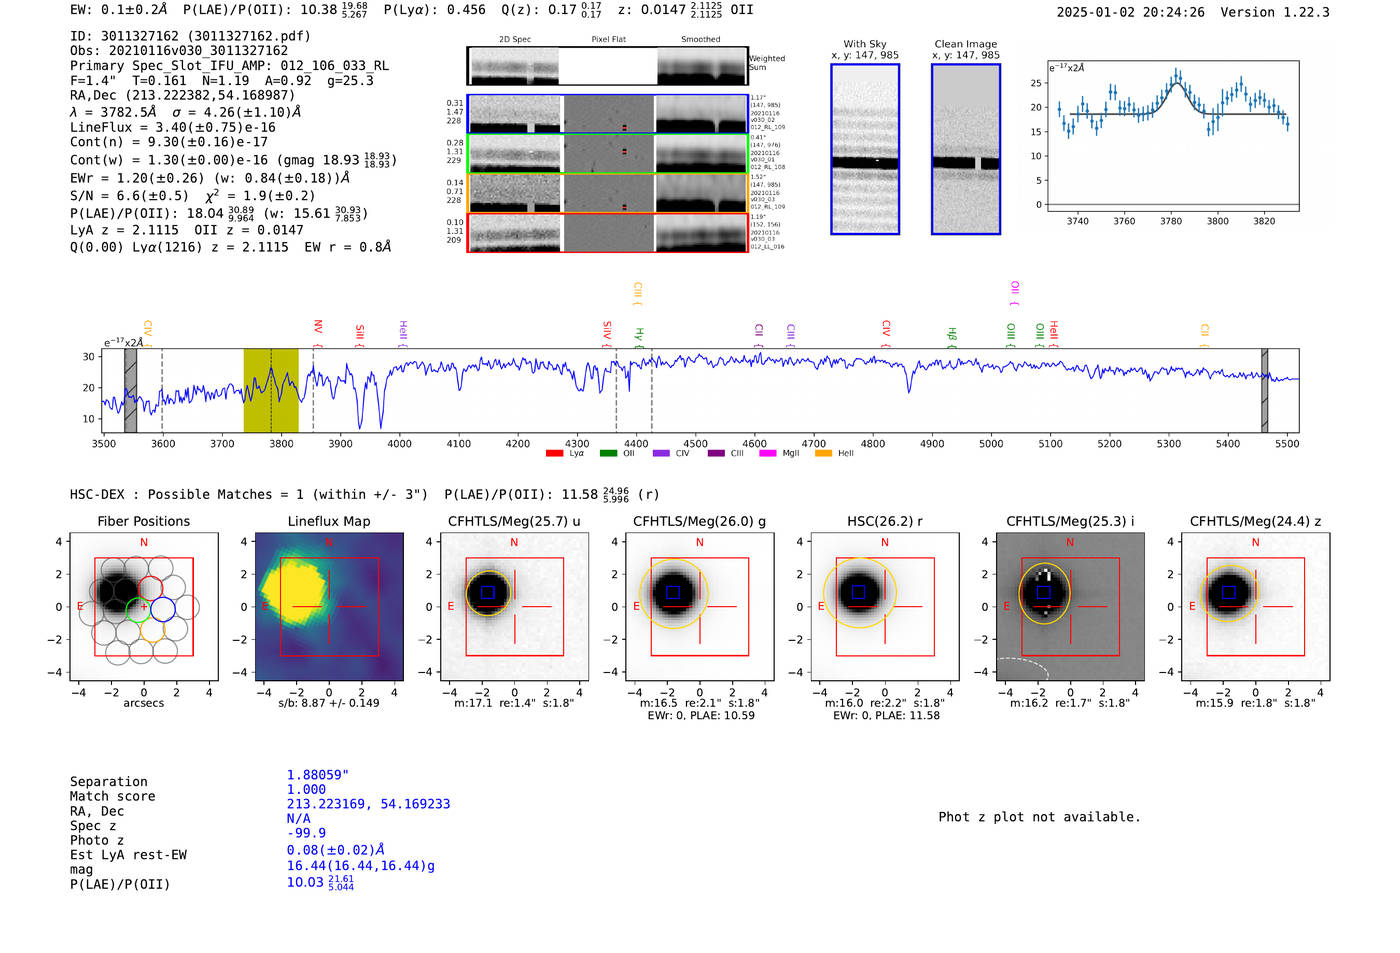Click the s/b: 8.87 +/- 0.149 caption
The image size is (1400, 953).
click(x=329, y=703)
